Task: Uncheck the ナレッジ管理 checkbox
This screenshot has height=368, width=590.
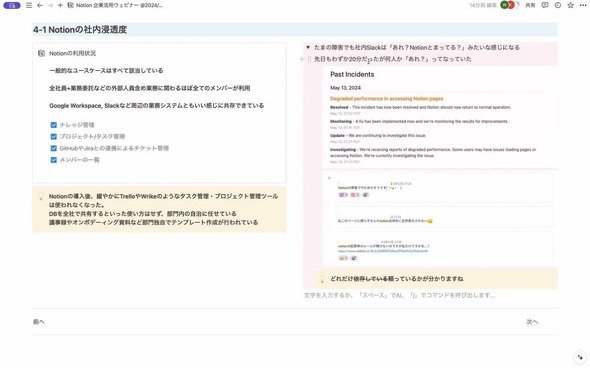Action: pyautogui.click(x=53, y=125)
